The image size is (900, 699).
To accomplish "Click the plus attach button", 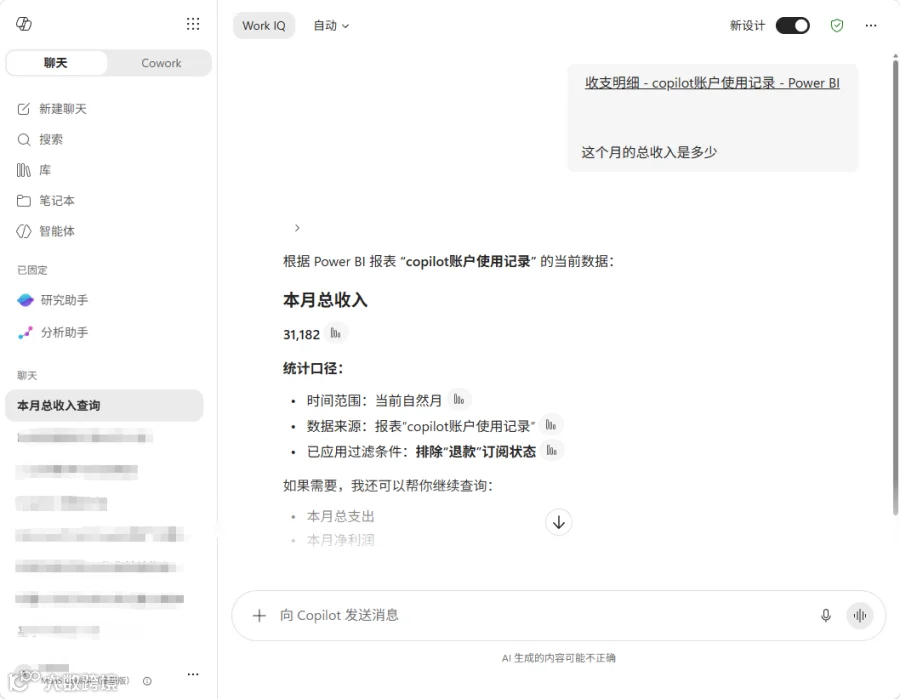I will (259, 616).
